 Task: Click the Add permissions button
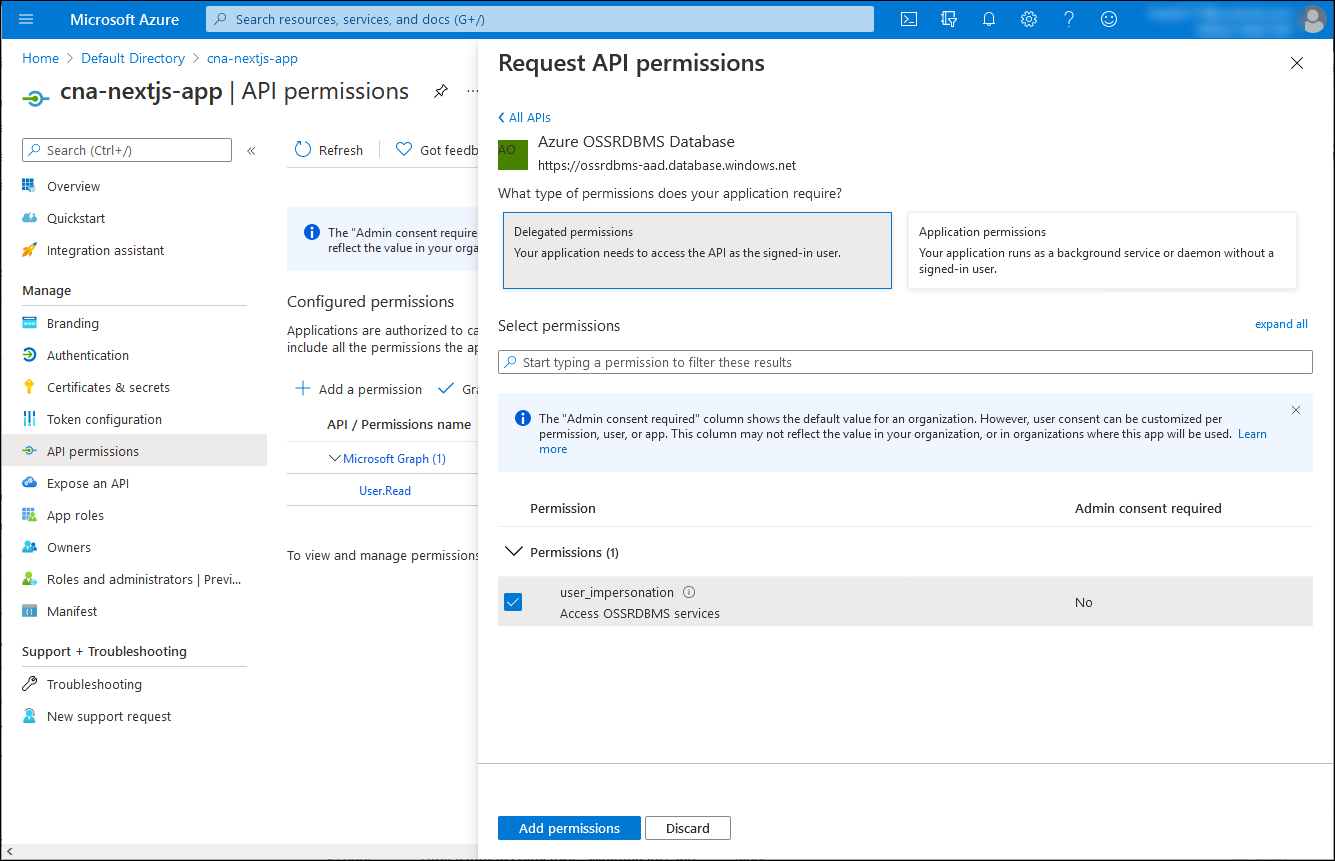click(569, 828)
